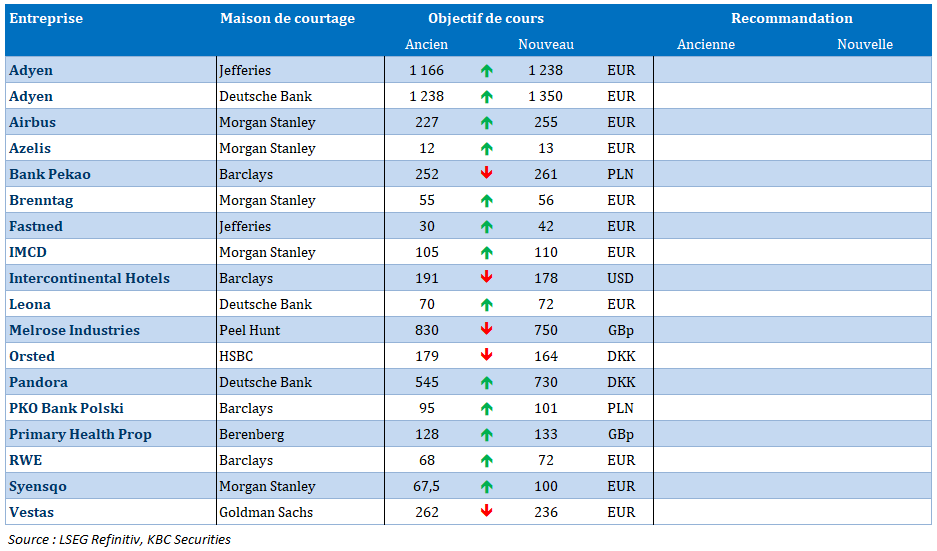Click the PLN currency in Bank Pekao row
The width and height of the screenshot is (937, 551).
point(620,175)
